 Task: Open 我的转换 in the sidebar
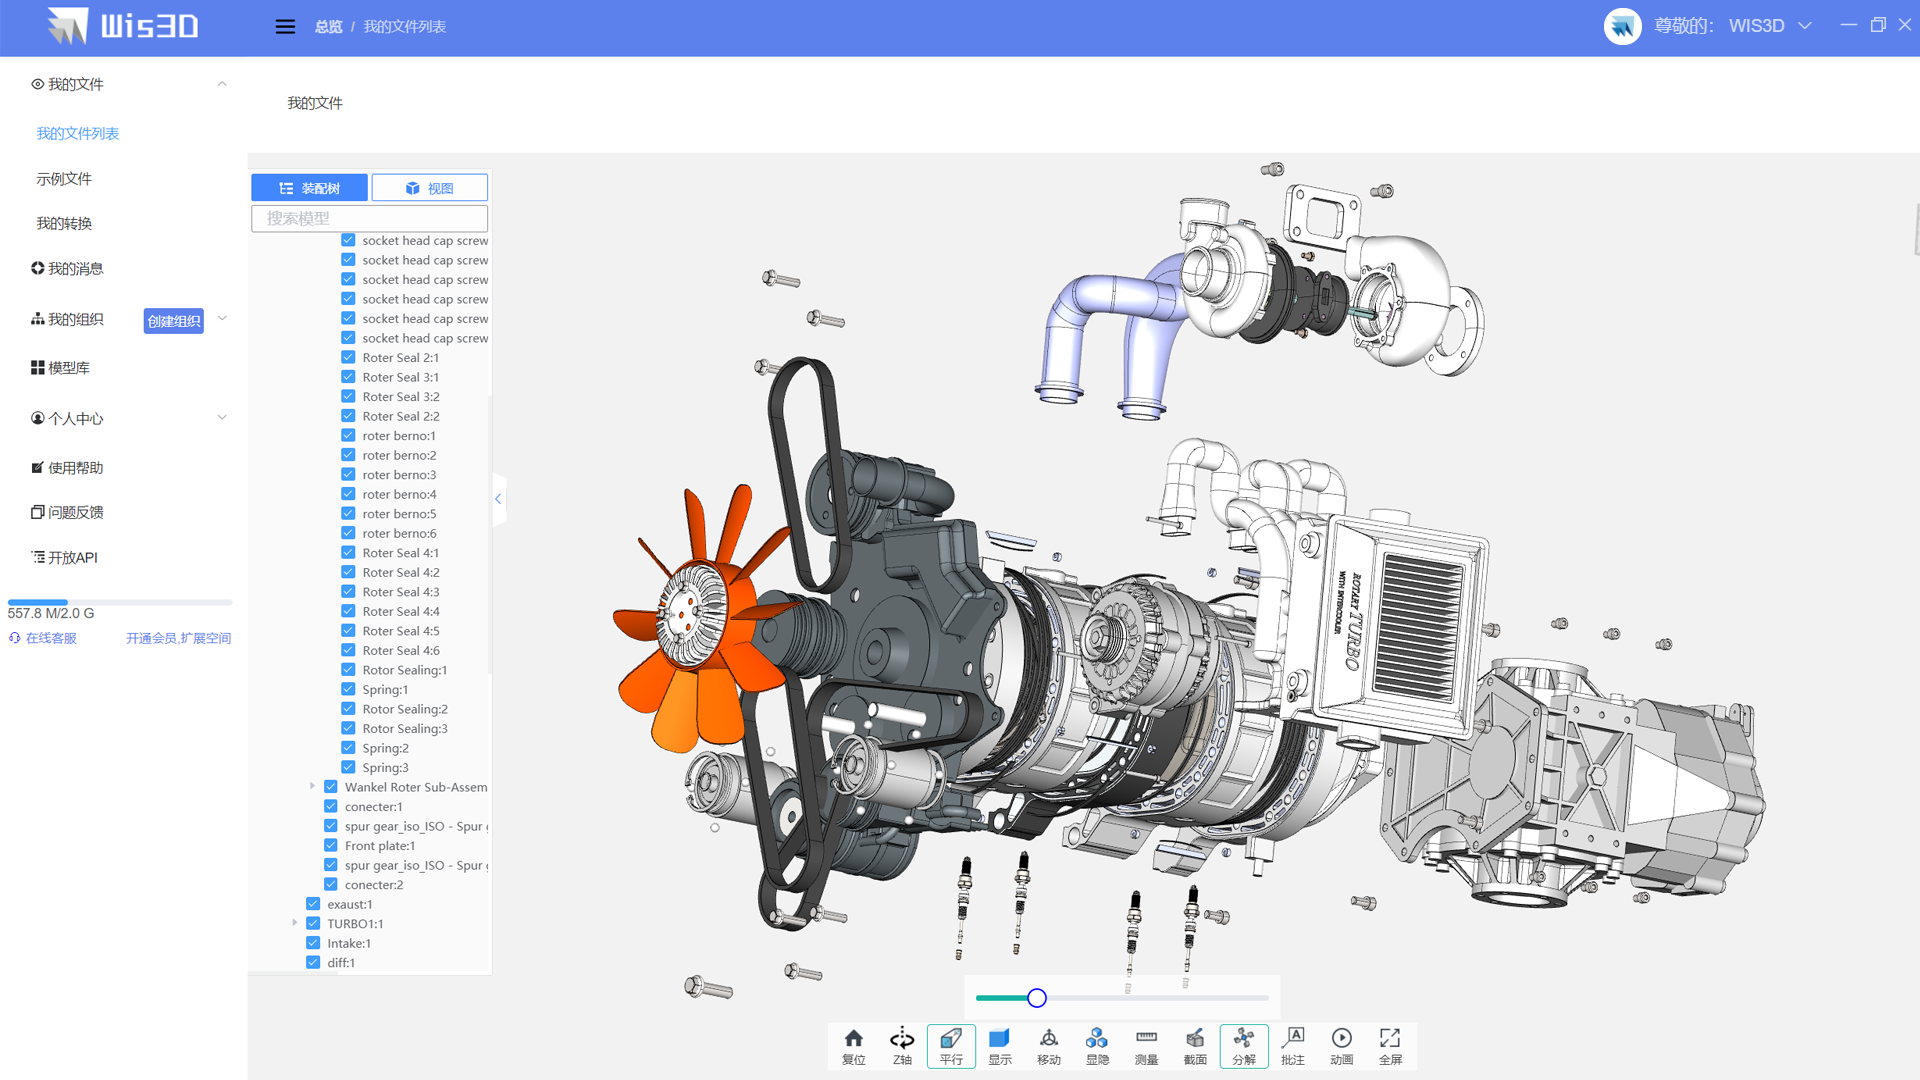64,223
